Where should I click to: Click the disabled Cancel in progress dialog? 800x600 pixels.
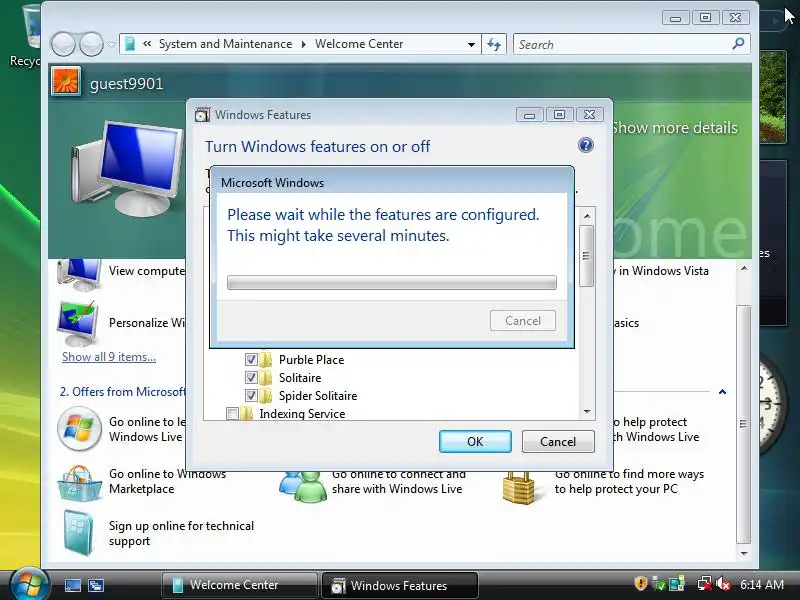point(523,320)
